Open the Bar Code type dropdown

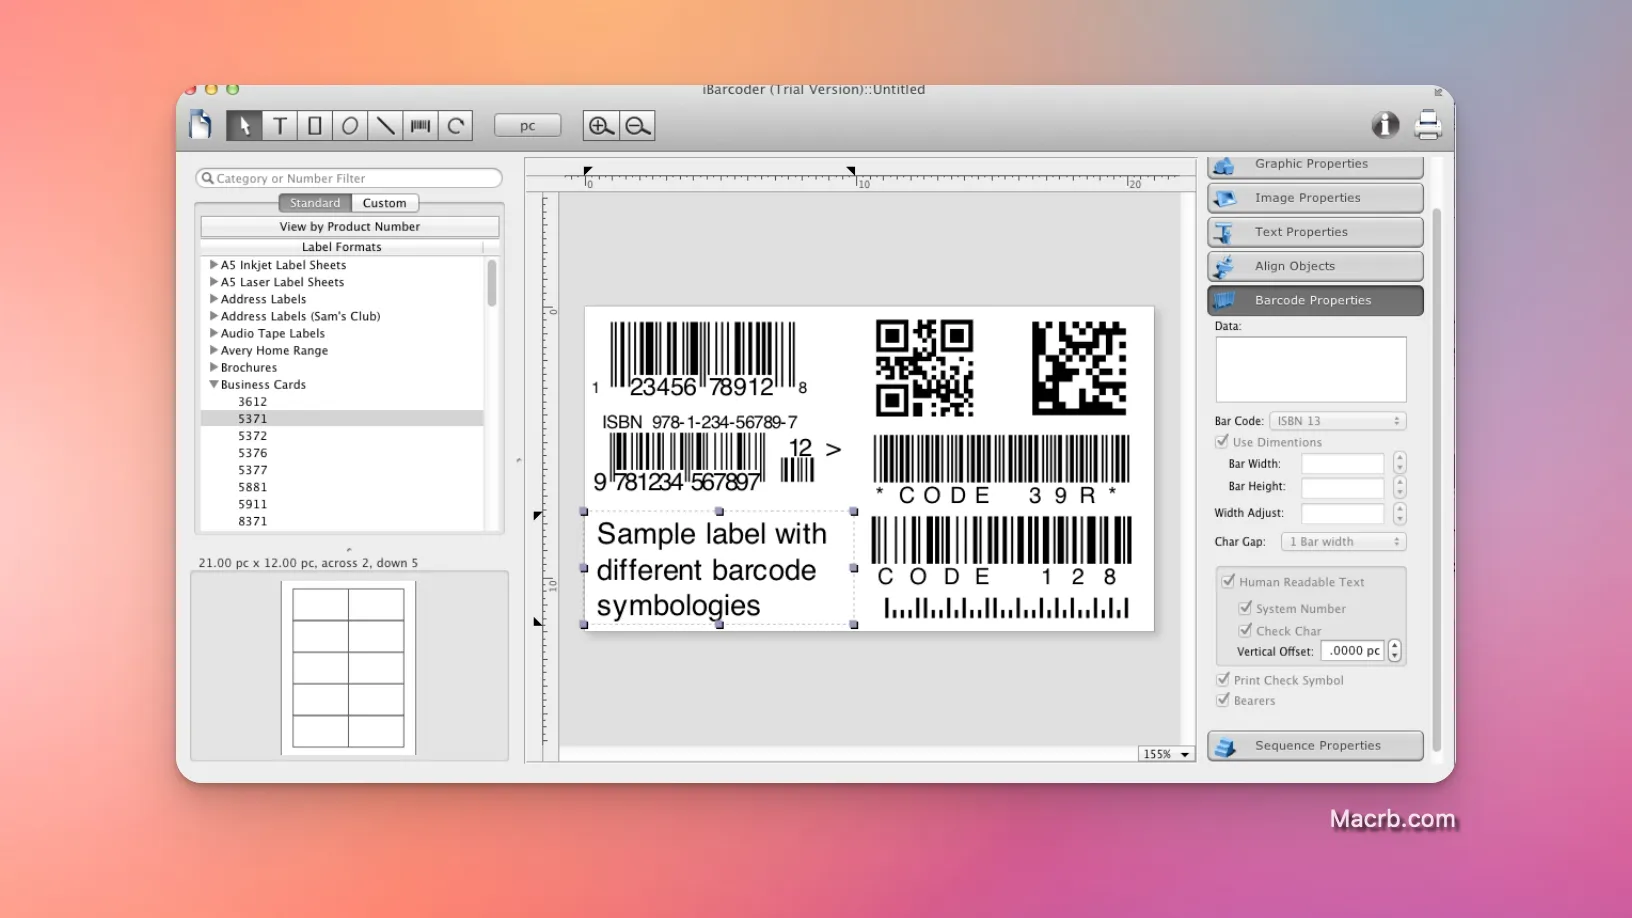[1337, 421]
